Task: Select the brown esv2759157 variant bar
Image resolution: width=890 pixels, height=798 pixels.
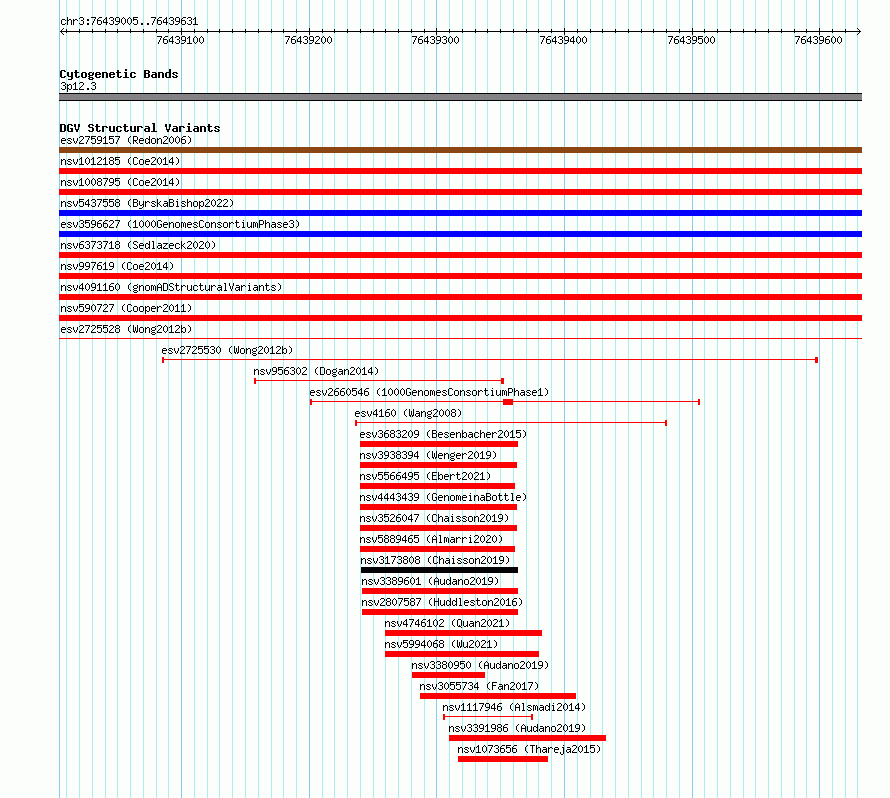Action: tap(460, 150)
